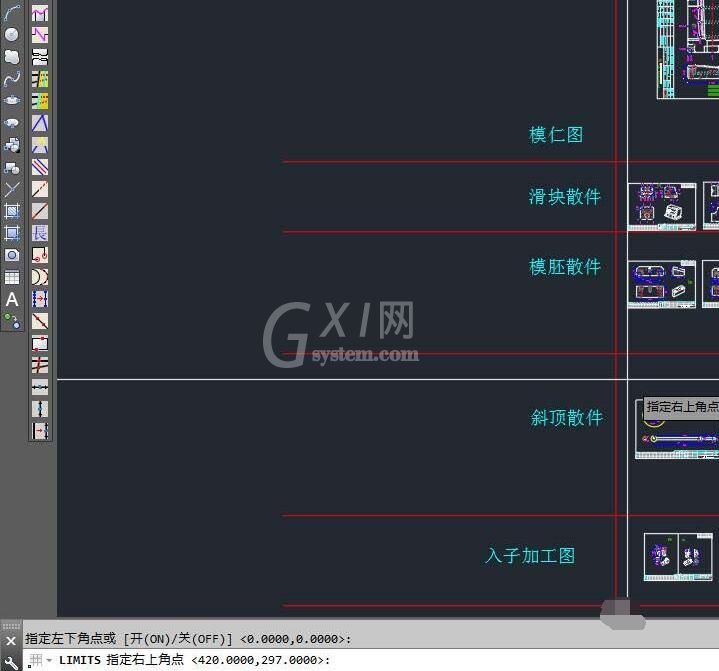Click the red crossed-lines trim icon
The height and width of the screenshot is (671, 719).
point(40,365)
